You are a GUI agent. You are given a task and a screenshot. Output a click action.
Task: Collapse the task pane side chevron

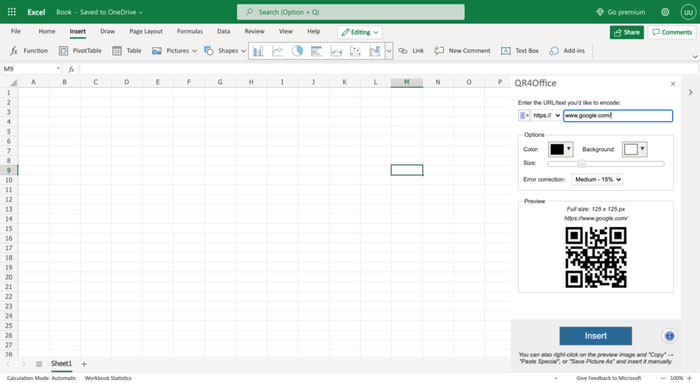click(691, 92)
